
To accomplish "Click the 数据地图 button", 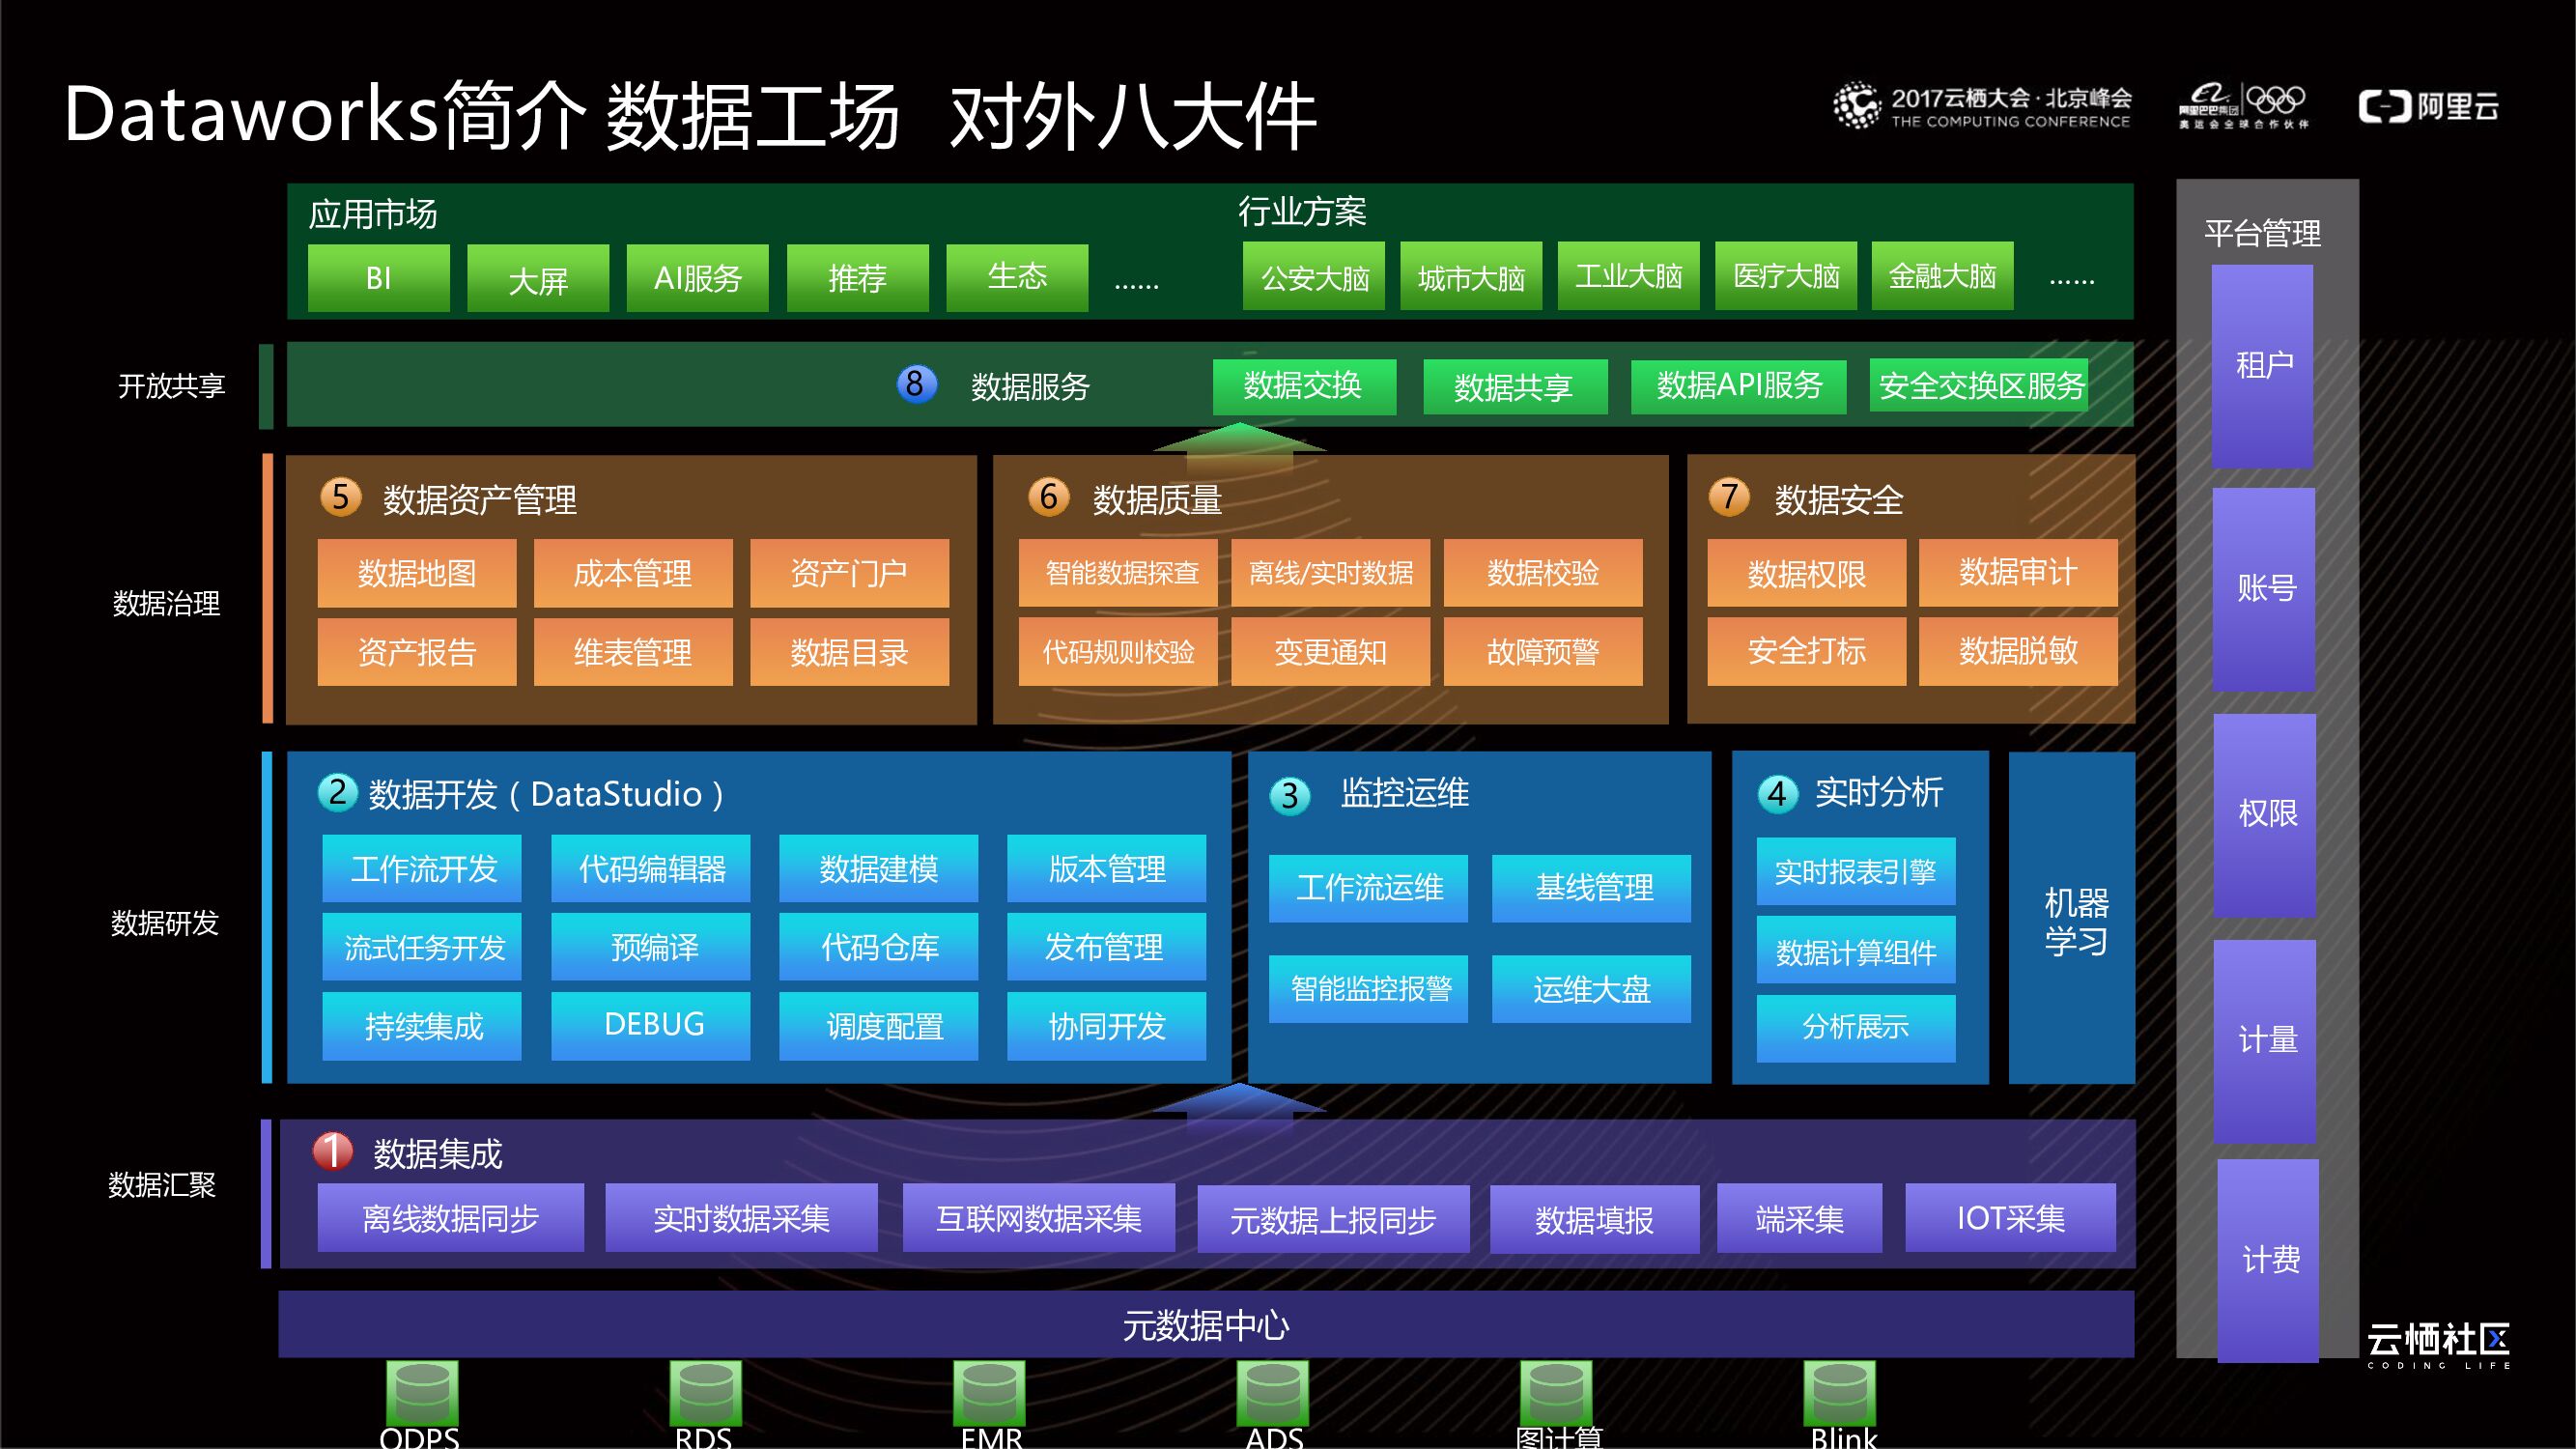I will coord(417,573).
